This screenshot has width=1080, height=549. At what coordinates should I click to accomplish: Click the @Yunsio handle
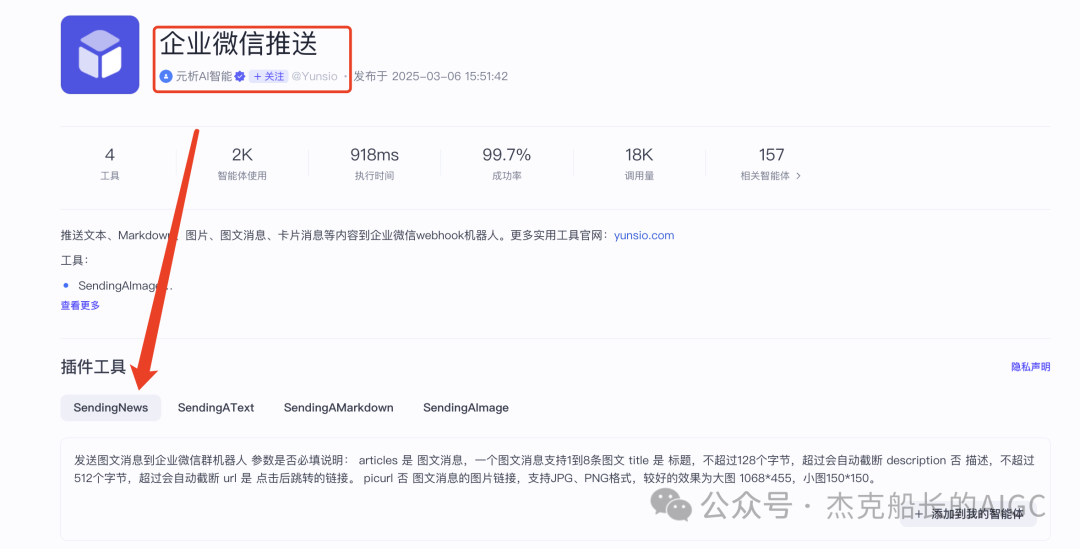[314, 76]
